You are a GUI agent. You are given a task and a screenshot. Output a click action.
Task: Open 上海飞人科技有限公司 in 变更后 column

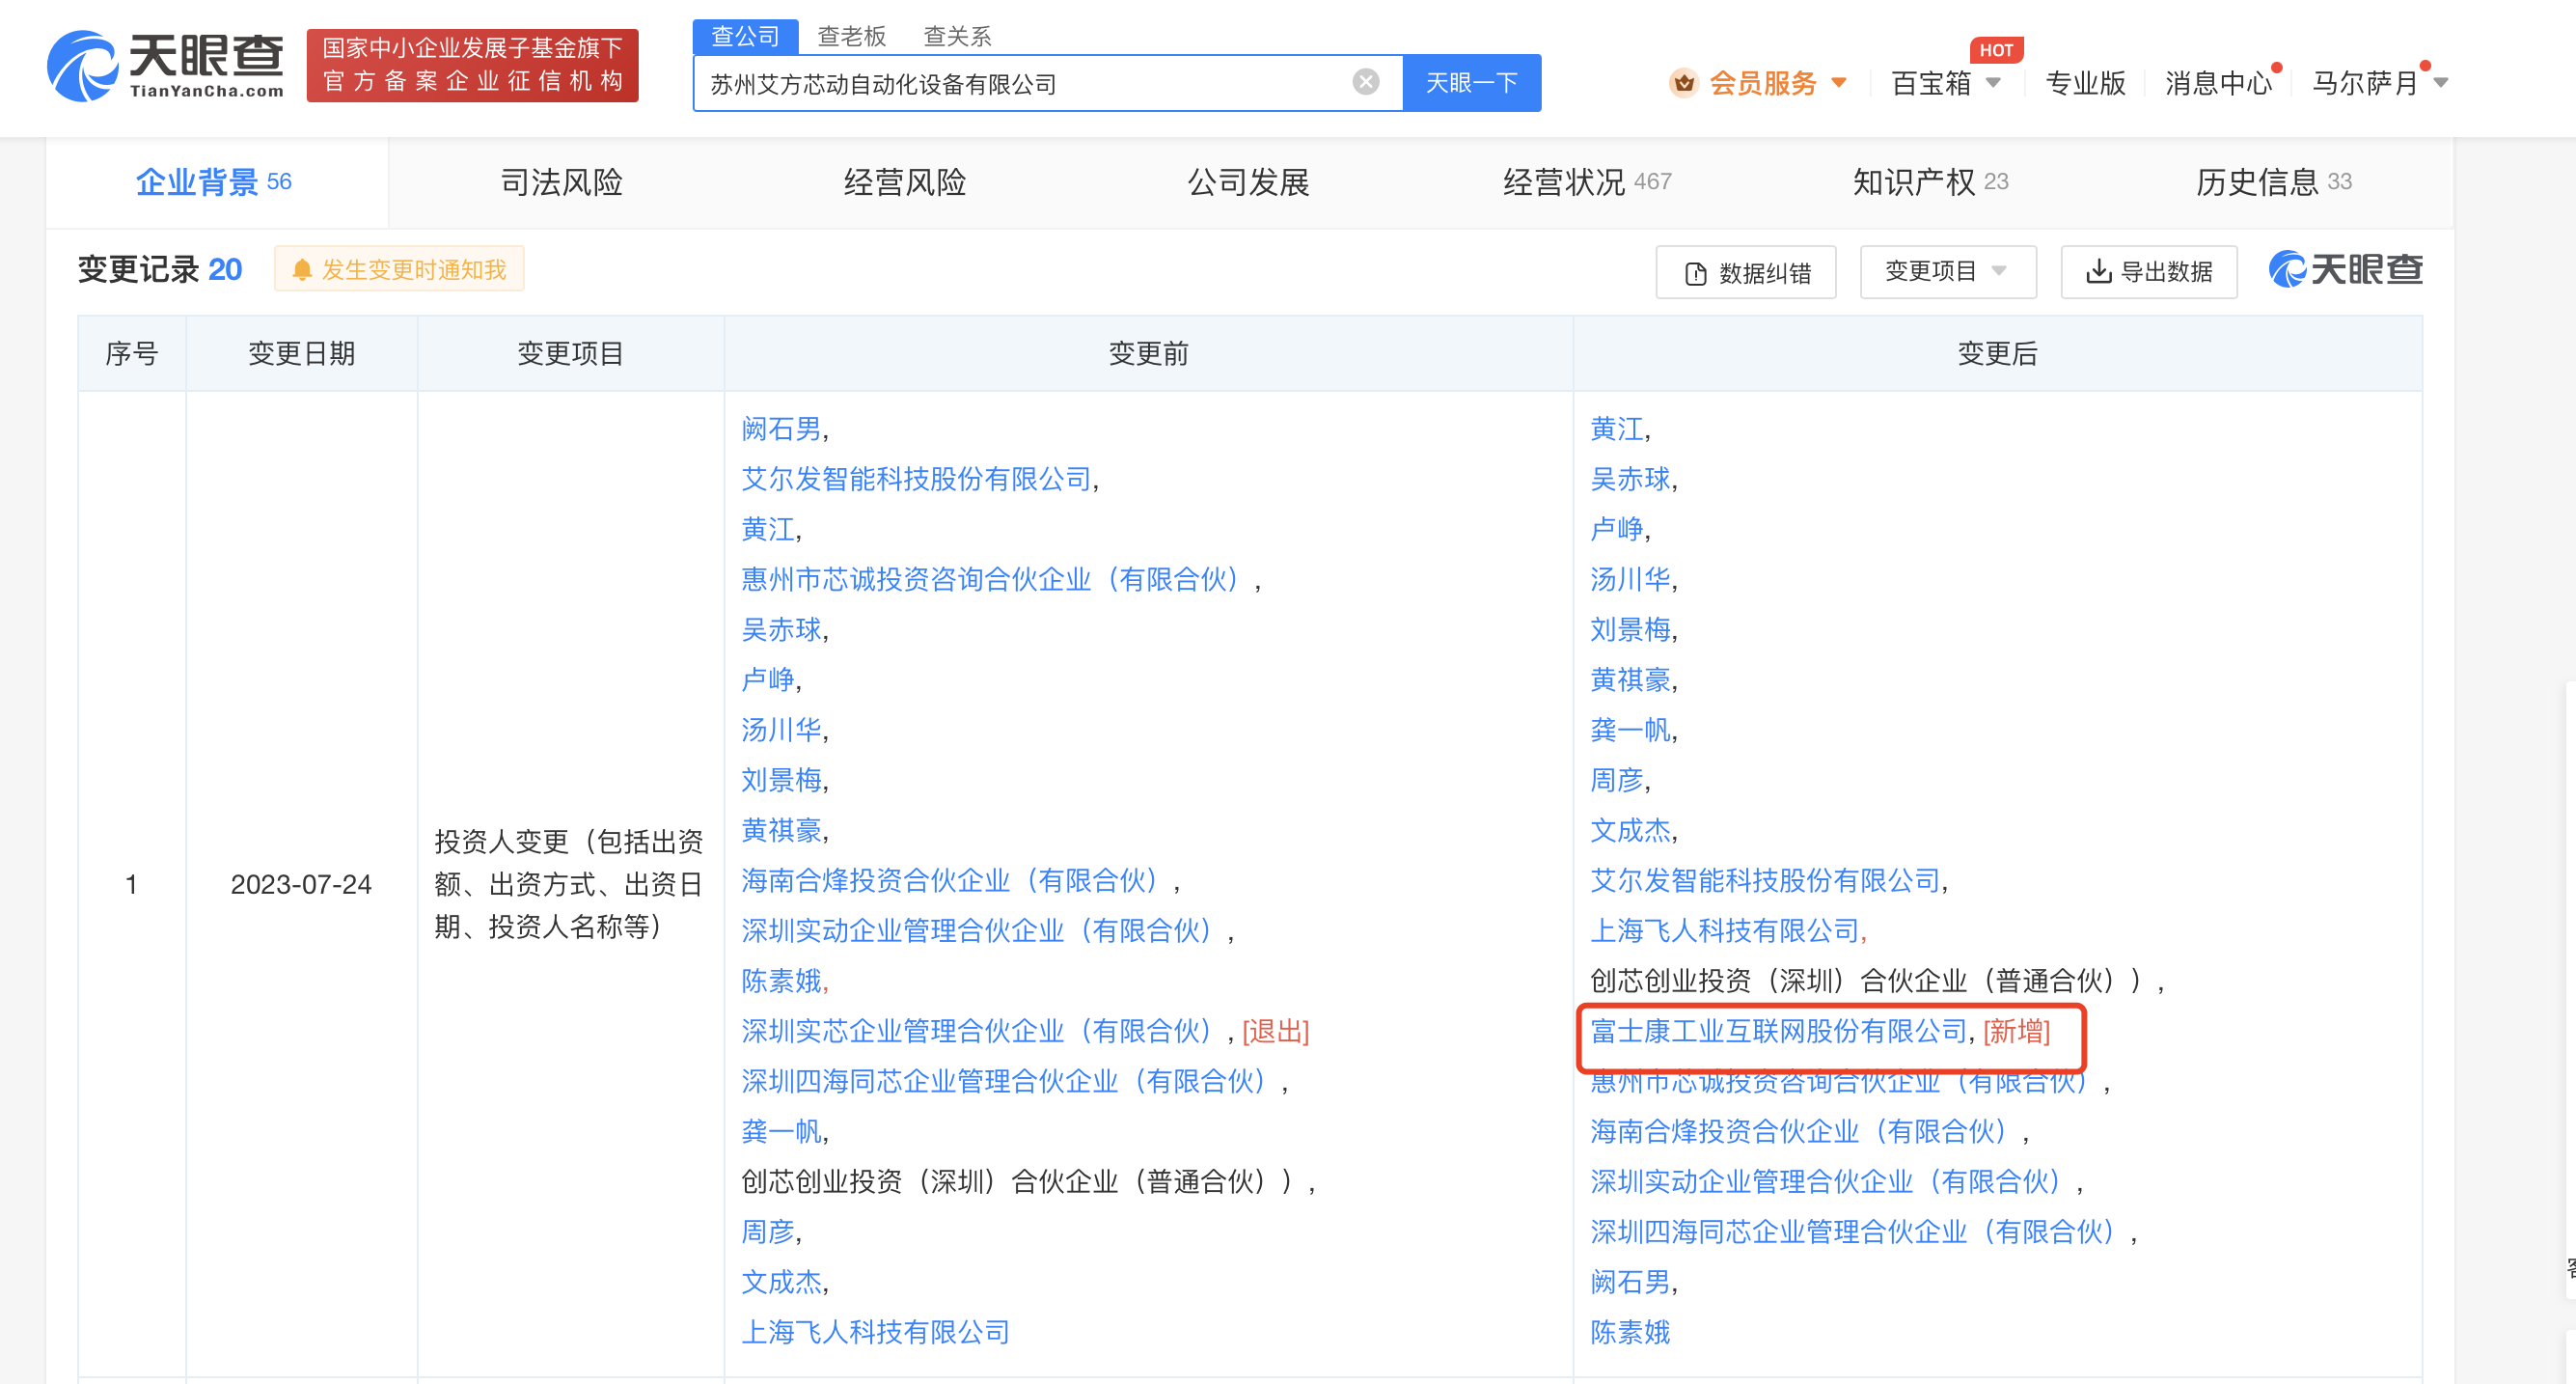[x=1724, y=931]
